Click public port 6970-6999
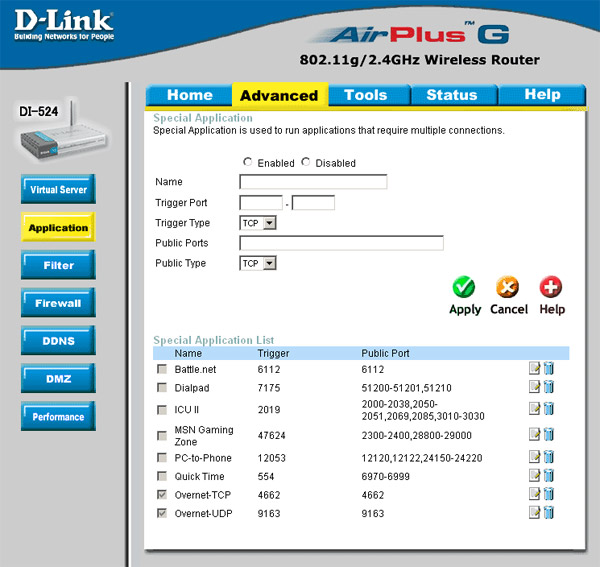This screenshot has height=567, width=600. (385, 476)
